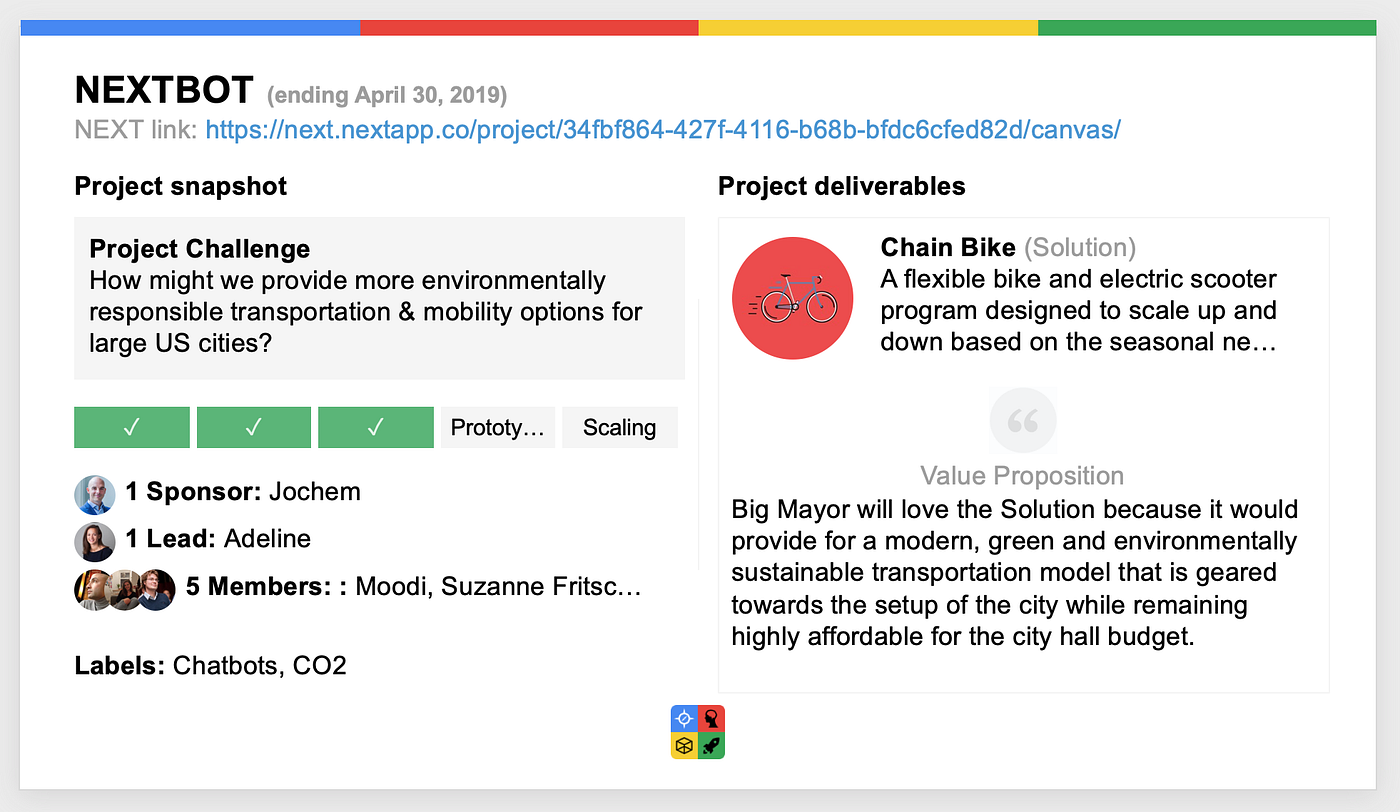Open the NEXT project canvas link
The width and height of the screenshot is (1400, 812).
(x=663, y=129)
